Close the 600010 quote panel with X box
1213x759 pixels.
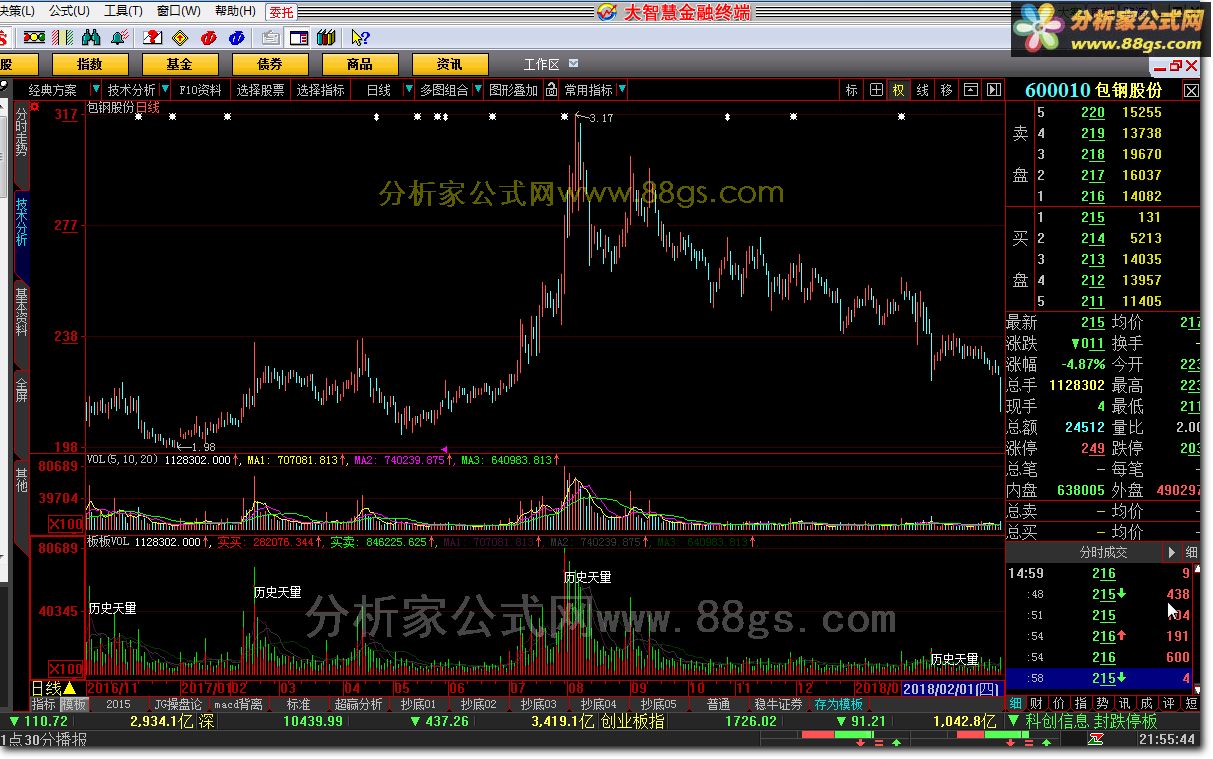pyautogui.click(x=1191, y=90)
